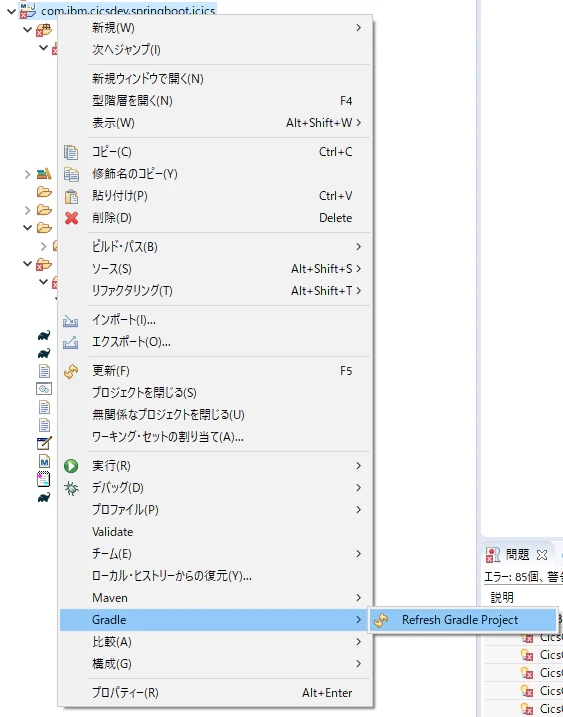This screenshot has height=717, width=563.
Task: Open the 構成(G) submenu
Action: coord(215,664)
